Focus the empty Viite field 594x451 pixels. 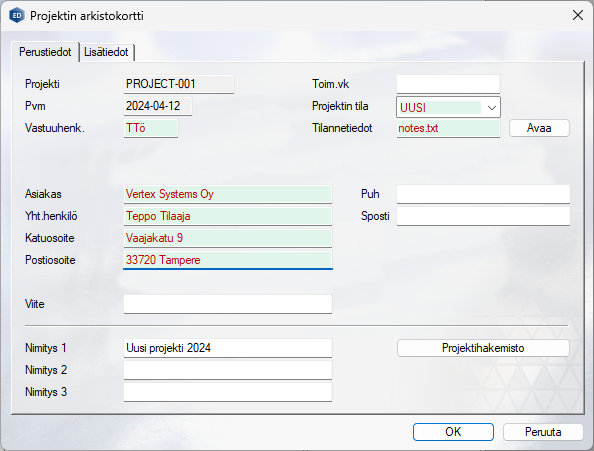pyautogui.click(x=228, y=304)
